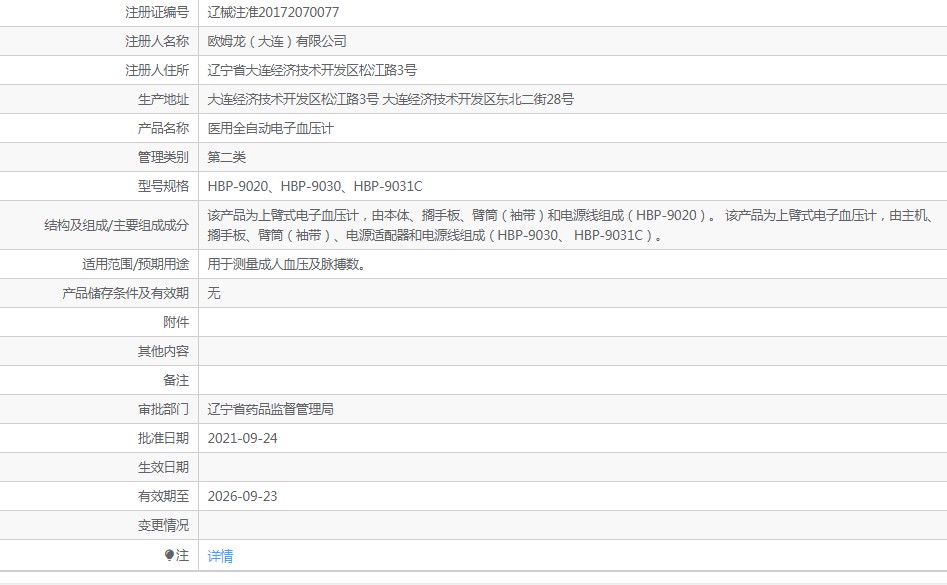Select the 无 value for storage conditions
Viewport: 947px width, 585px height.
pyautogui.click(x=214, y=293)
